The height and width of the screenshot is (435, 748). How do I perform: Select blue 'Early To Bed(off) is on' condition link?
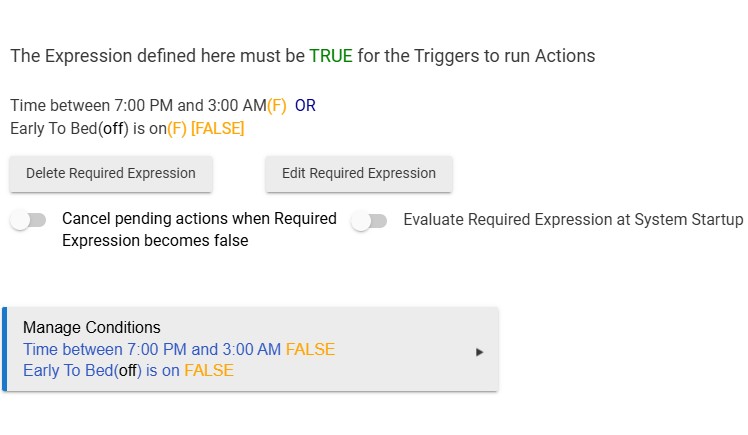point(101,371)
